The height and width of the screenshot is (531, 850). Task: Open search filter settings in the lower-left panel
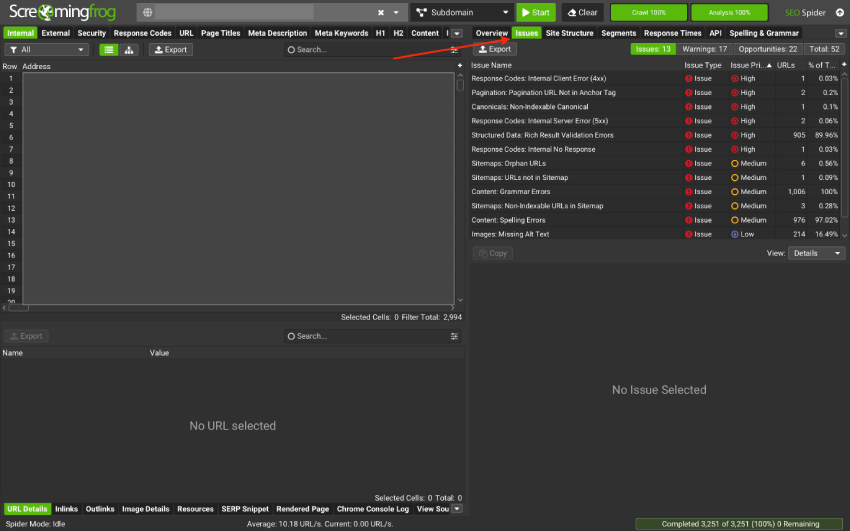click(454, 336)
